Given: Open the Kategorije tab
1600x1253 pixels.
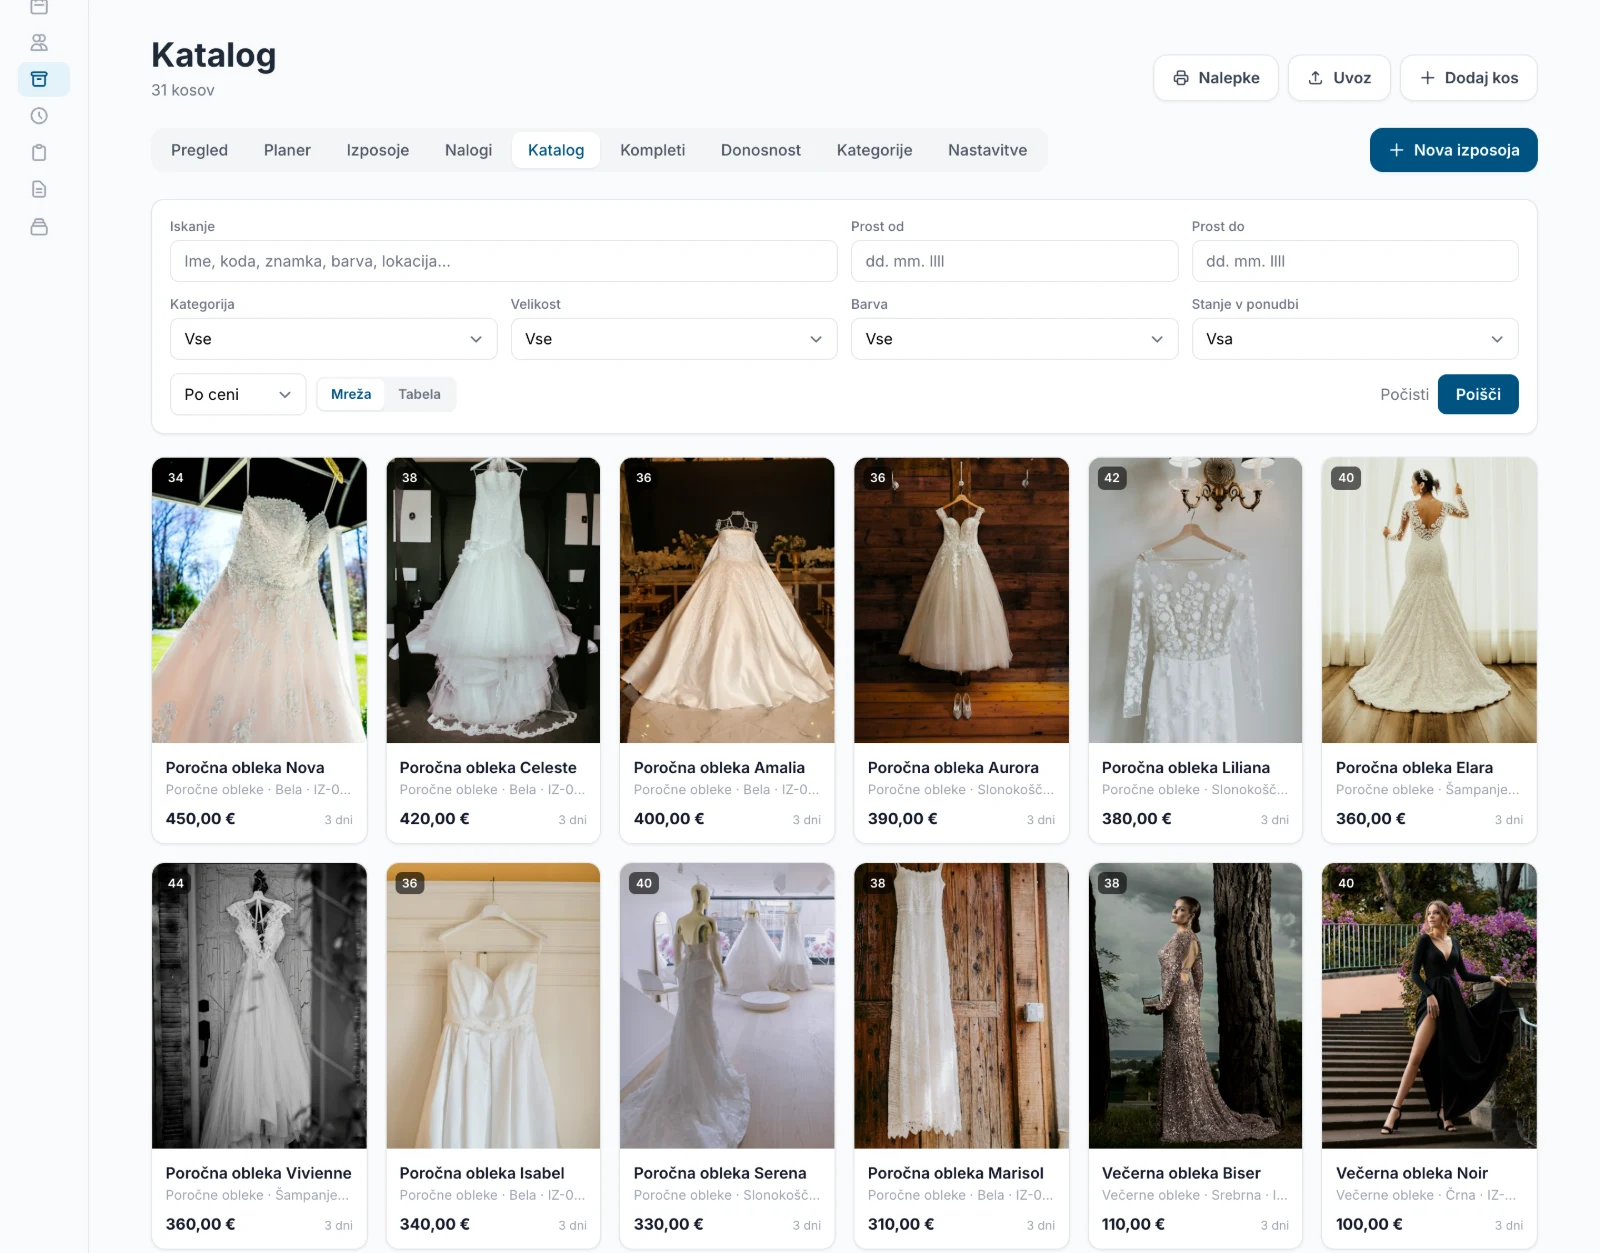Looking at the screenshot, I should [874, 150].
